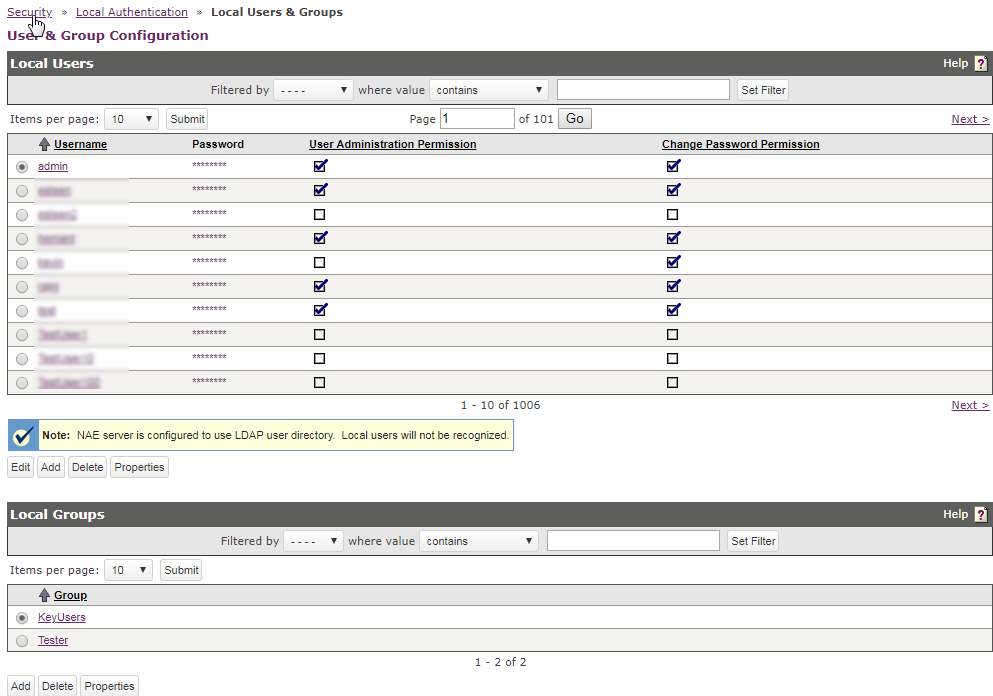The width and height of the screenshot is (993, 696).
Task: Click the checkmark icon in the LDAP note
Action: pos(22,434)
